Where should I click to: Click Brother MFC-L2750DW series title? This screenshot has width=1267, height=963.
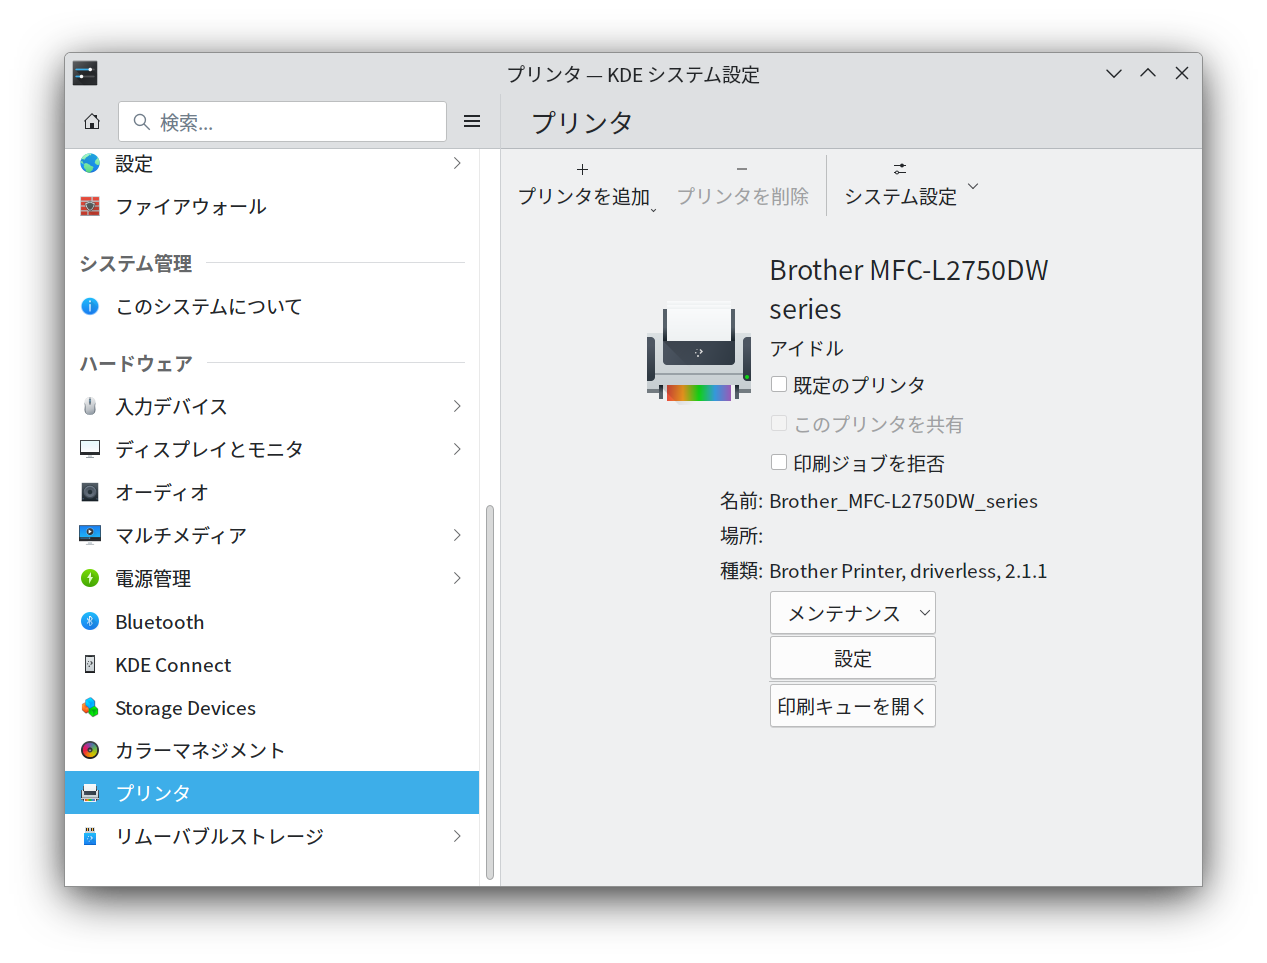(x=909, y=289)
